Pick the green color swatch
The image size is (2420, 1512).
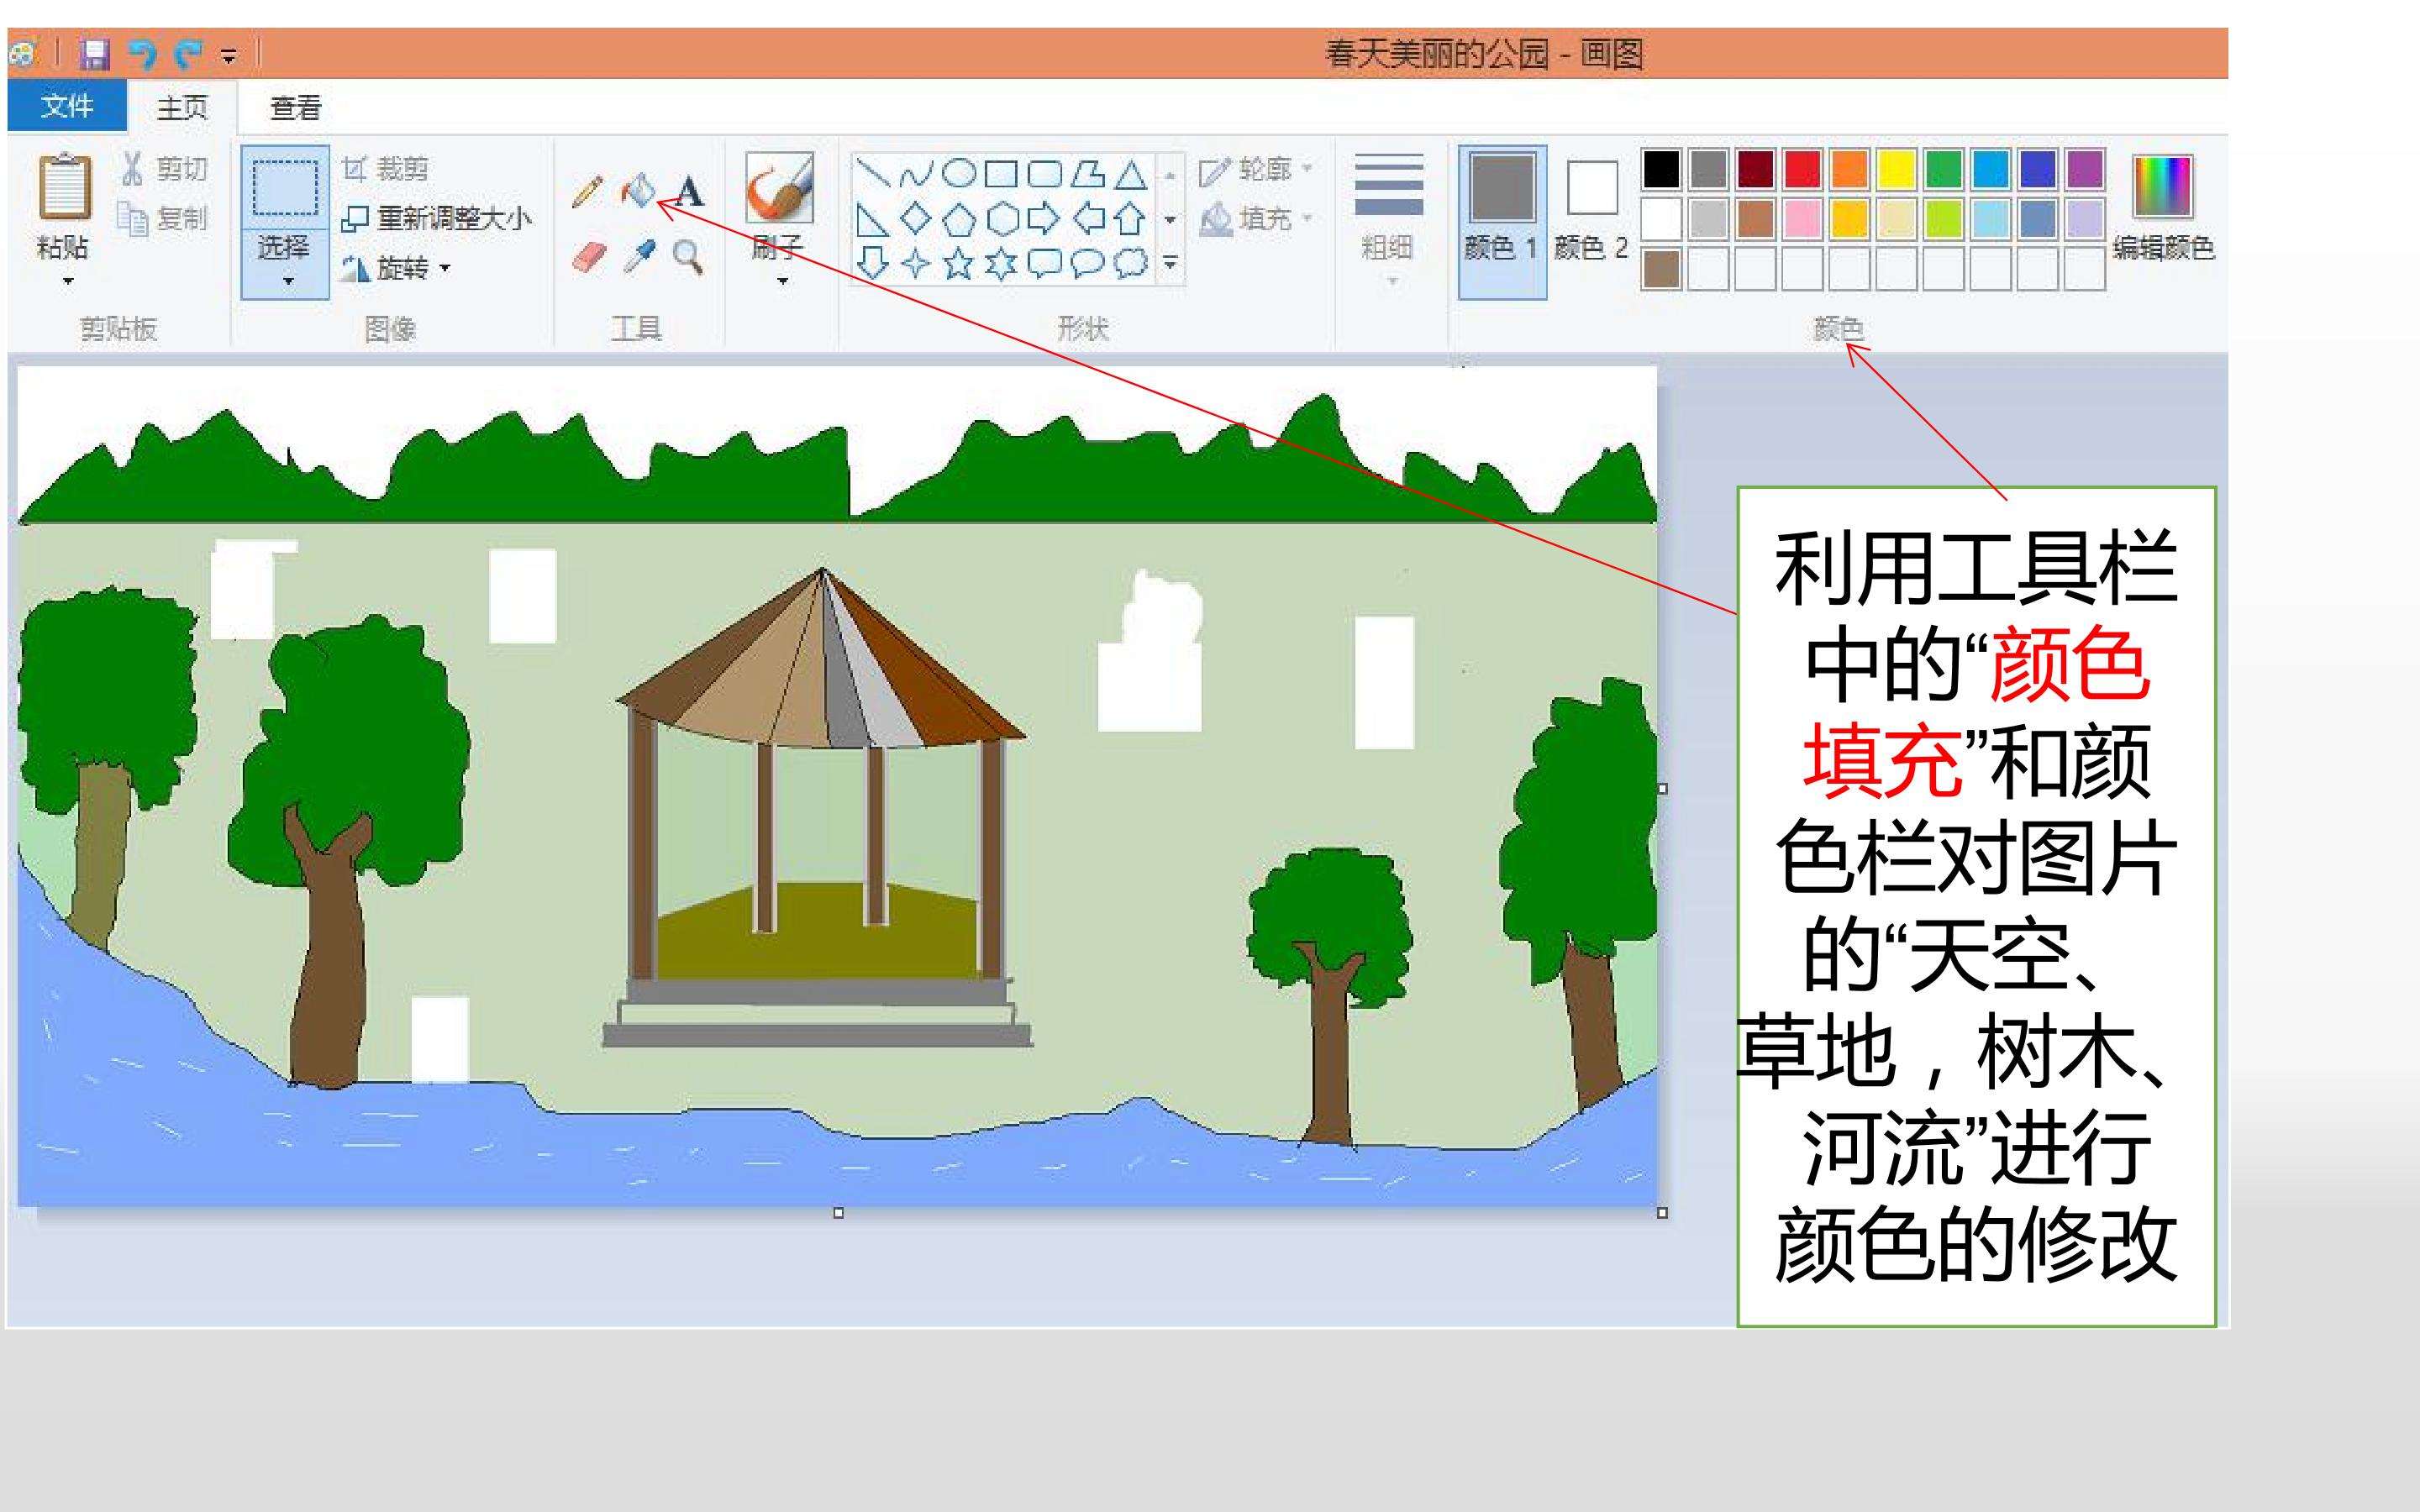pos(1943,170)
